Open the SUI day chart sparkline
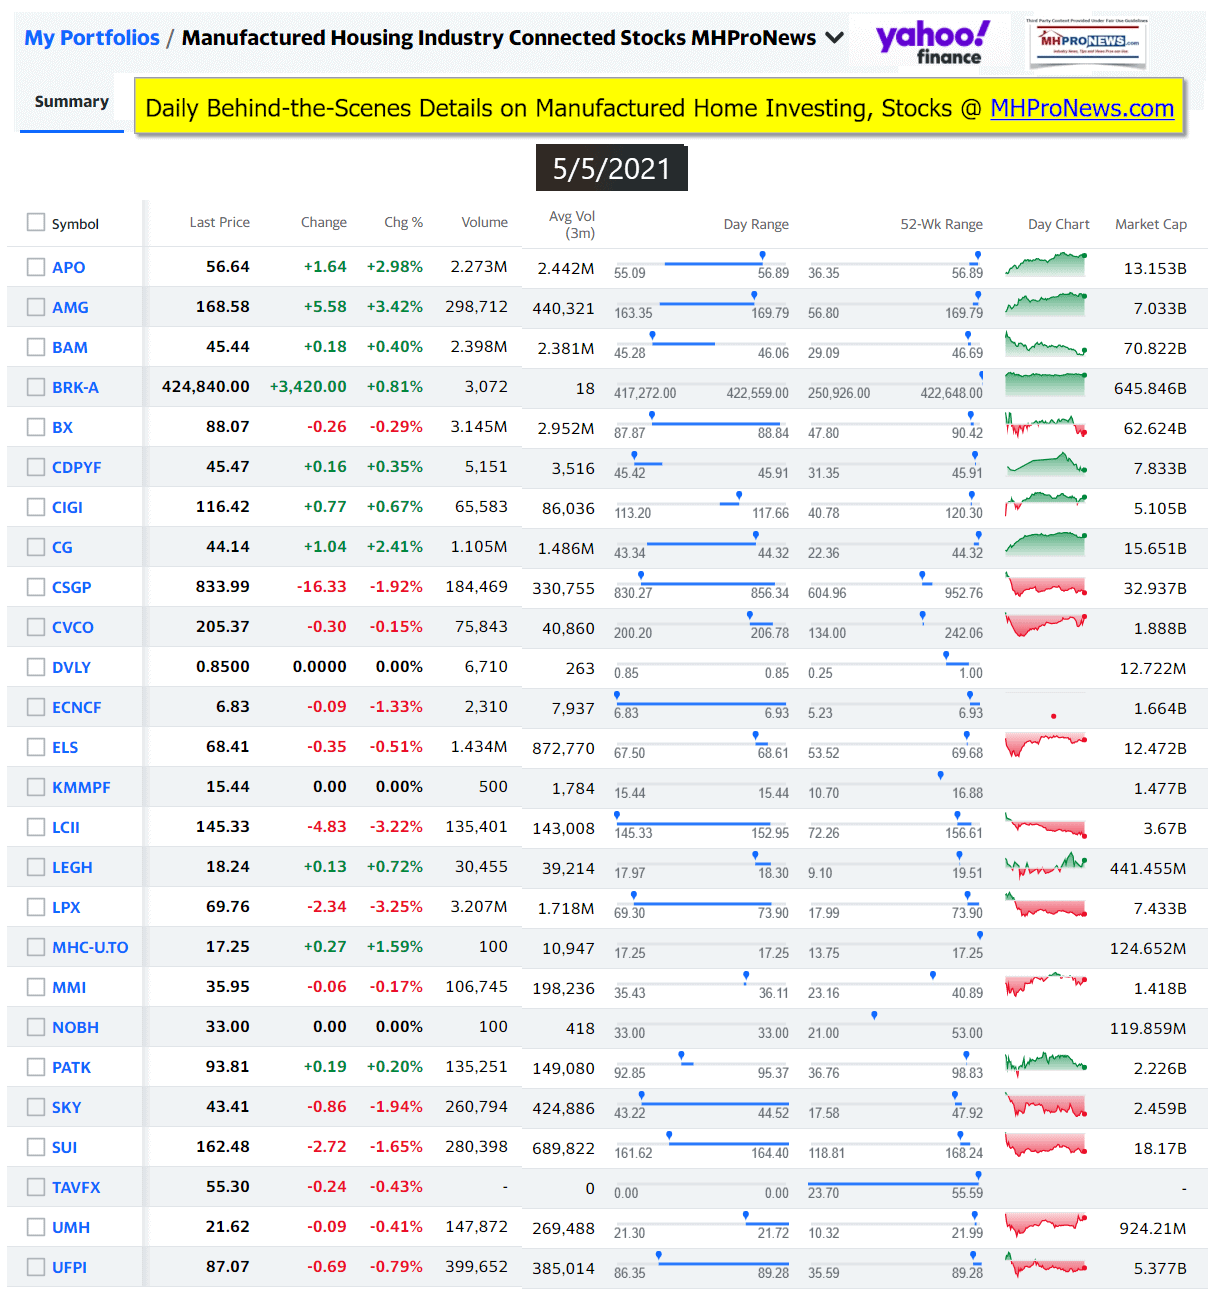This screenshot has height=1298, width=1208. click(x=1045, y=1145)
